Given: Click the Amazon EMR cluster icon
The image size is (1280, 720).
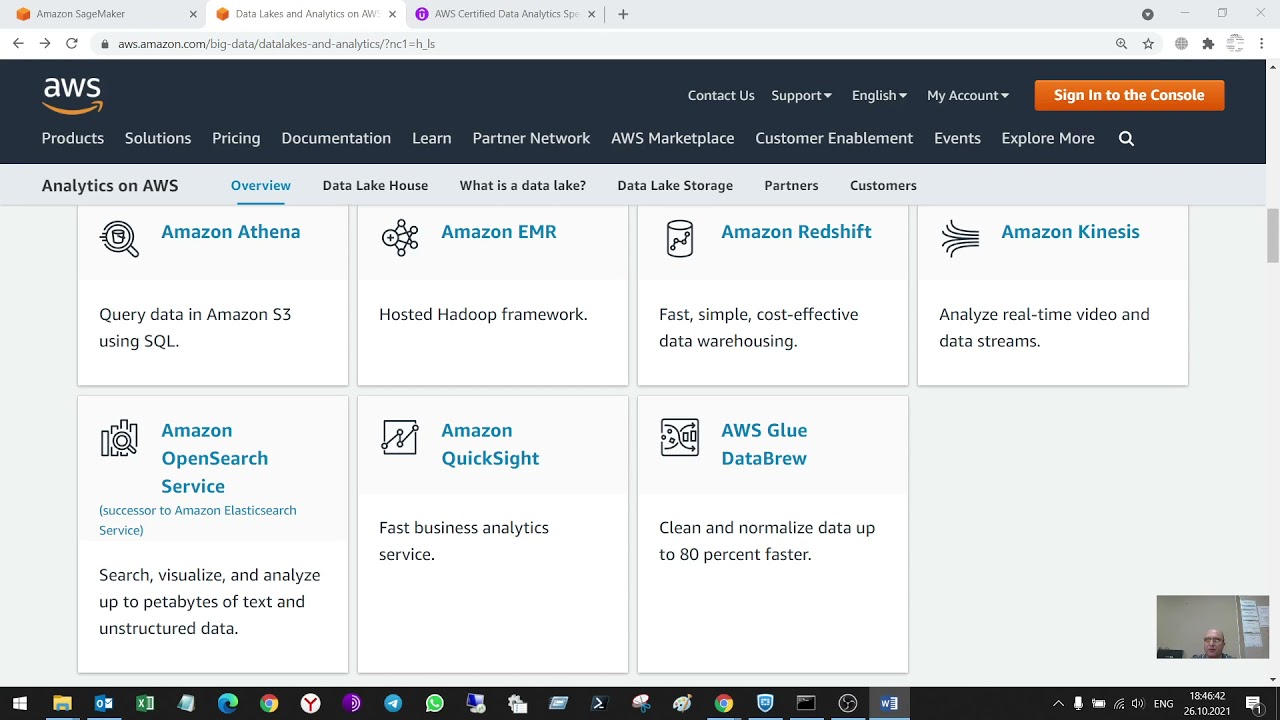Looking at the screenshot, I should [400, 238].
